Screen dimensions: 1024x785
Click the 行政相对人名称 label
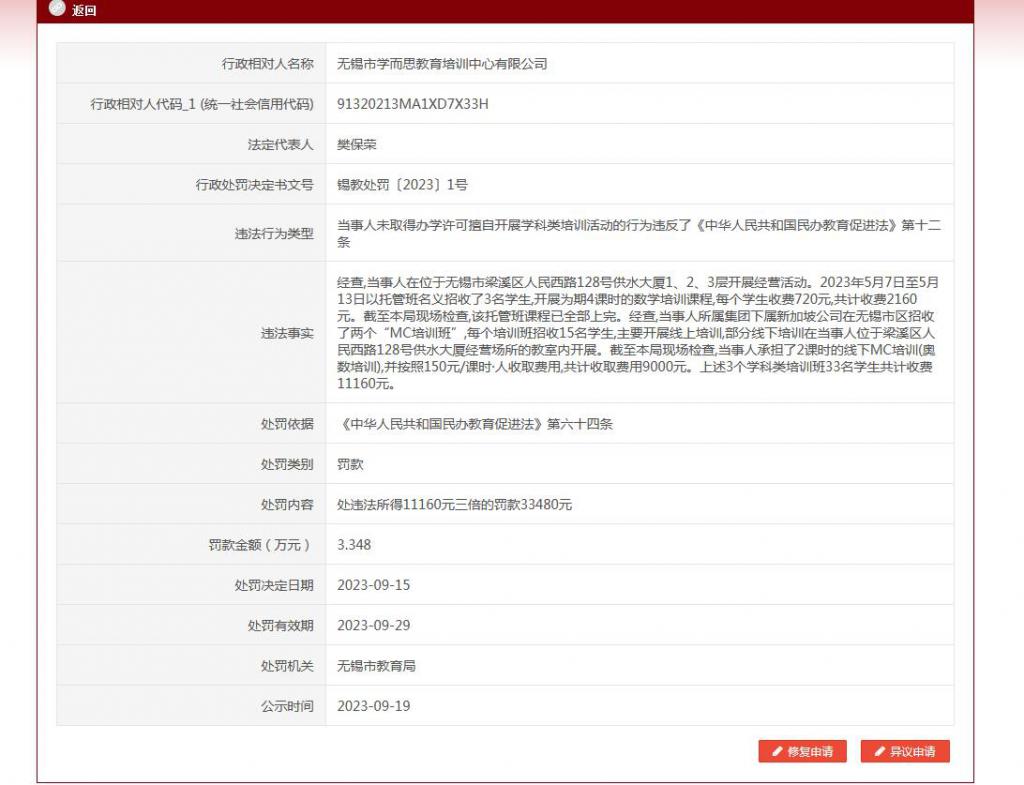268,63
